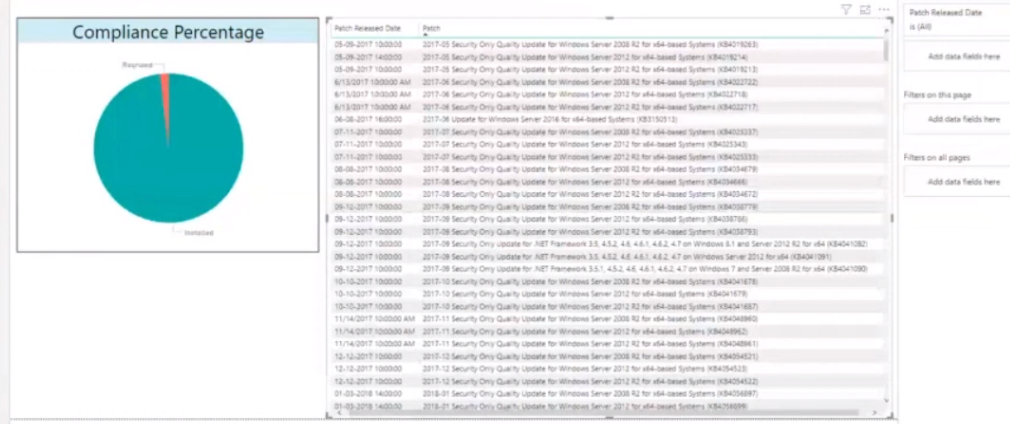Select the KB4019214 patch row
The width and height of the screenshot is (1010, 424).
point(608,57)
